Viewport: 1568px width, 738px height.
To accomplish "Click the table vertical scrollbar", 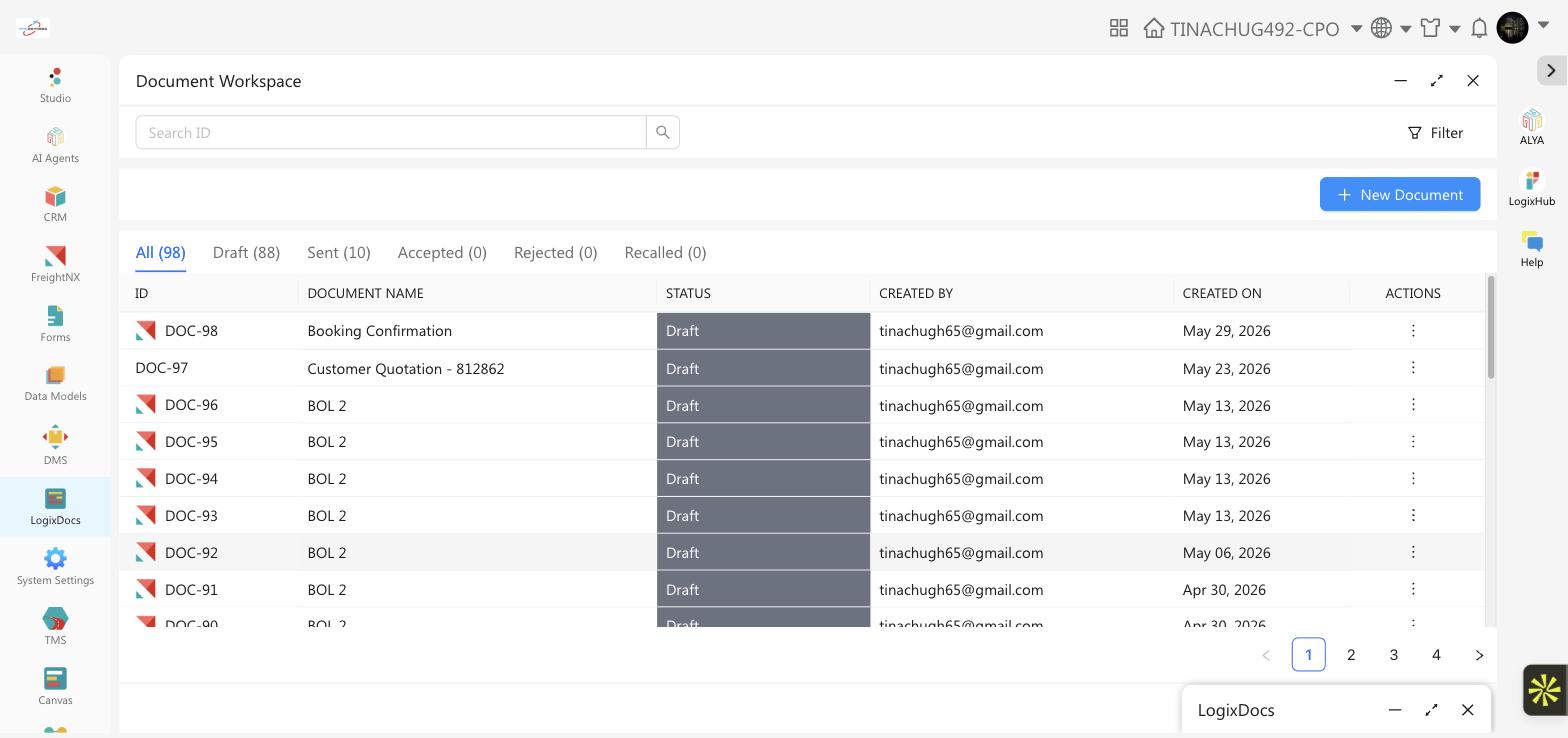I will click(1491, 328).
